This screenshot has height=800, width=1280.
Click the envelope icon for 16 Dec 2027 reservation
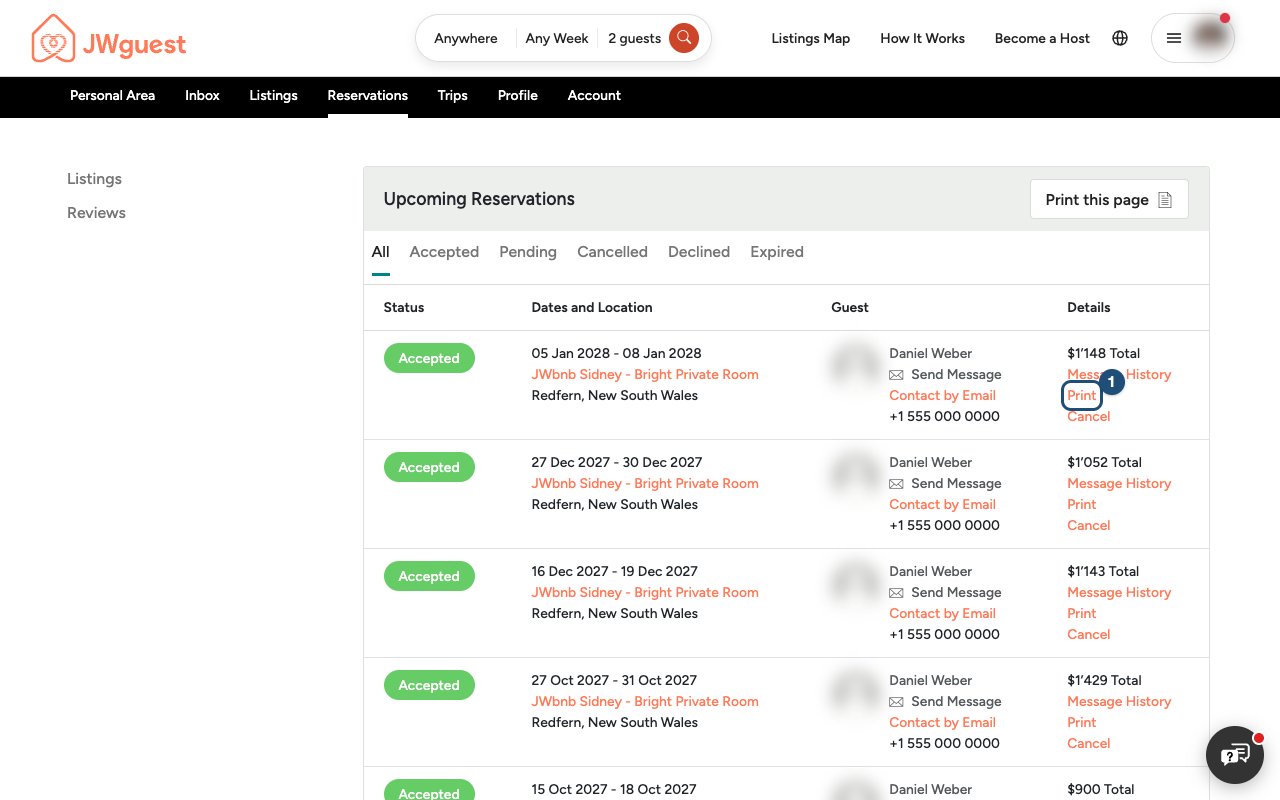click(x=896, y=593)
